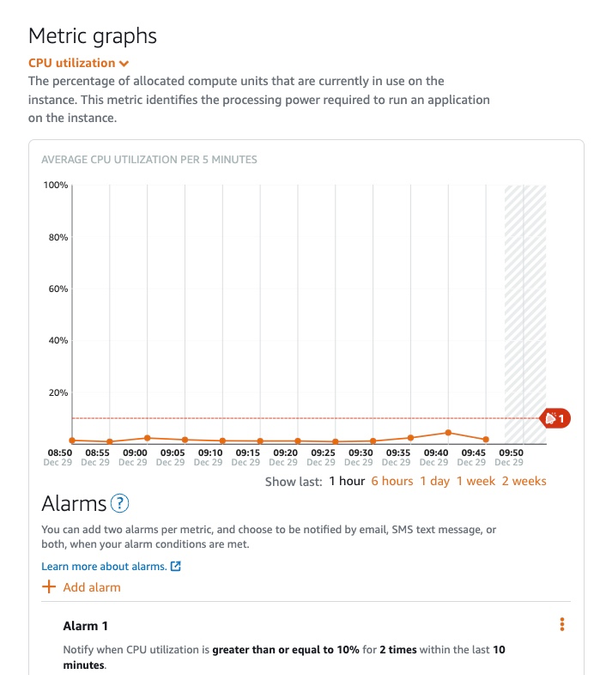Screen dimensions: 600x675
Task: Click the peak data point at 09:40
Action: (448, 433)
